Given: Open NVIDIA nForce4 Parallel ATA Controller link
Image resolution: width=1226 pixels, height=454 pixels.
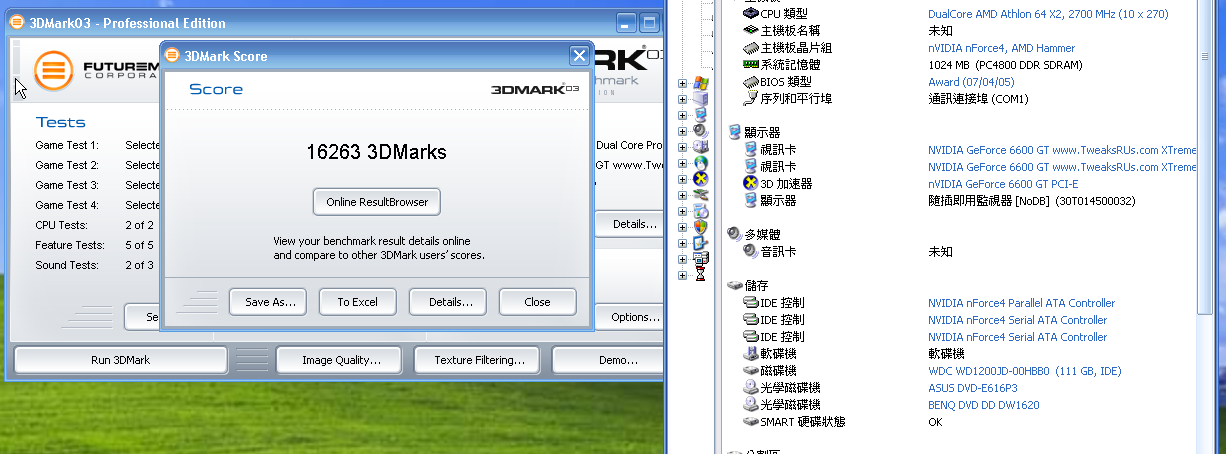Looking at the screenshot, I should pos(1021,303).
